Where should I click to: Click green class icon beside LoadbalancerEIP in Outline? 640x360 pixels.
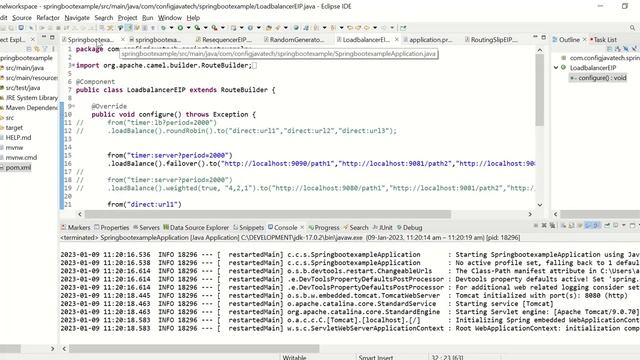[x=564, y=68]
